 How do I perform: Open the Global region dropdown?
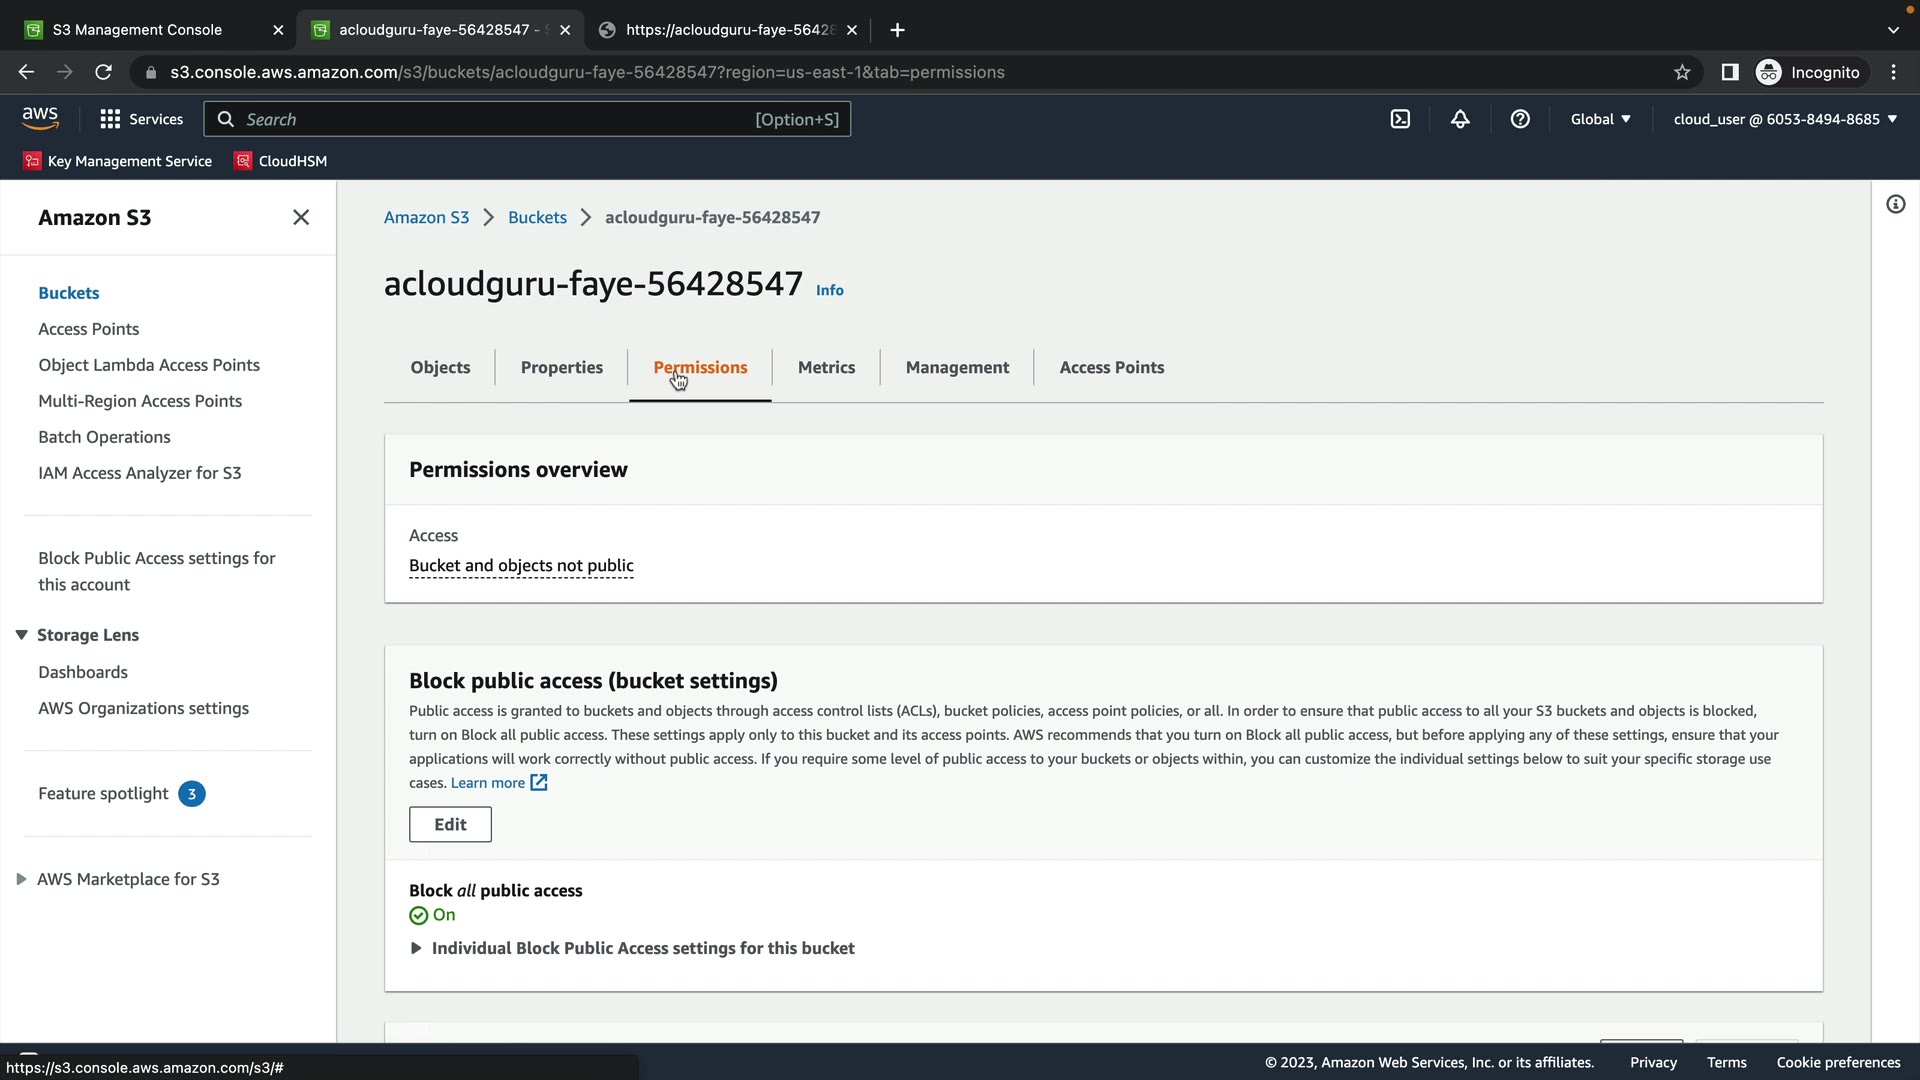pos(1600,119)
